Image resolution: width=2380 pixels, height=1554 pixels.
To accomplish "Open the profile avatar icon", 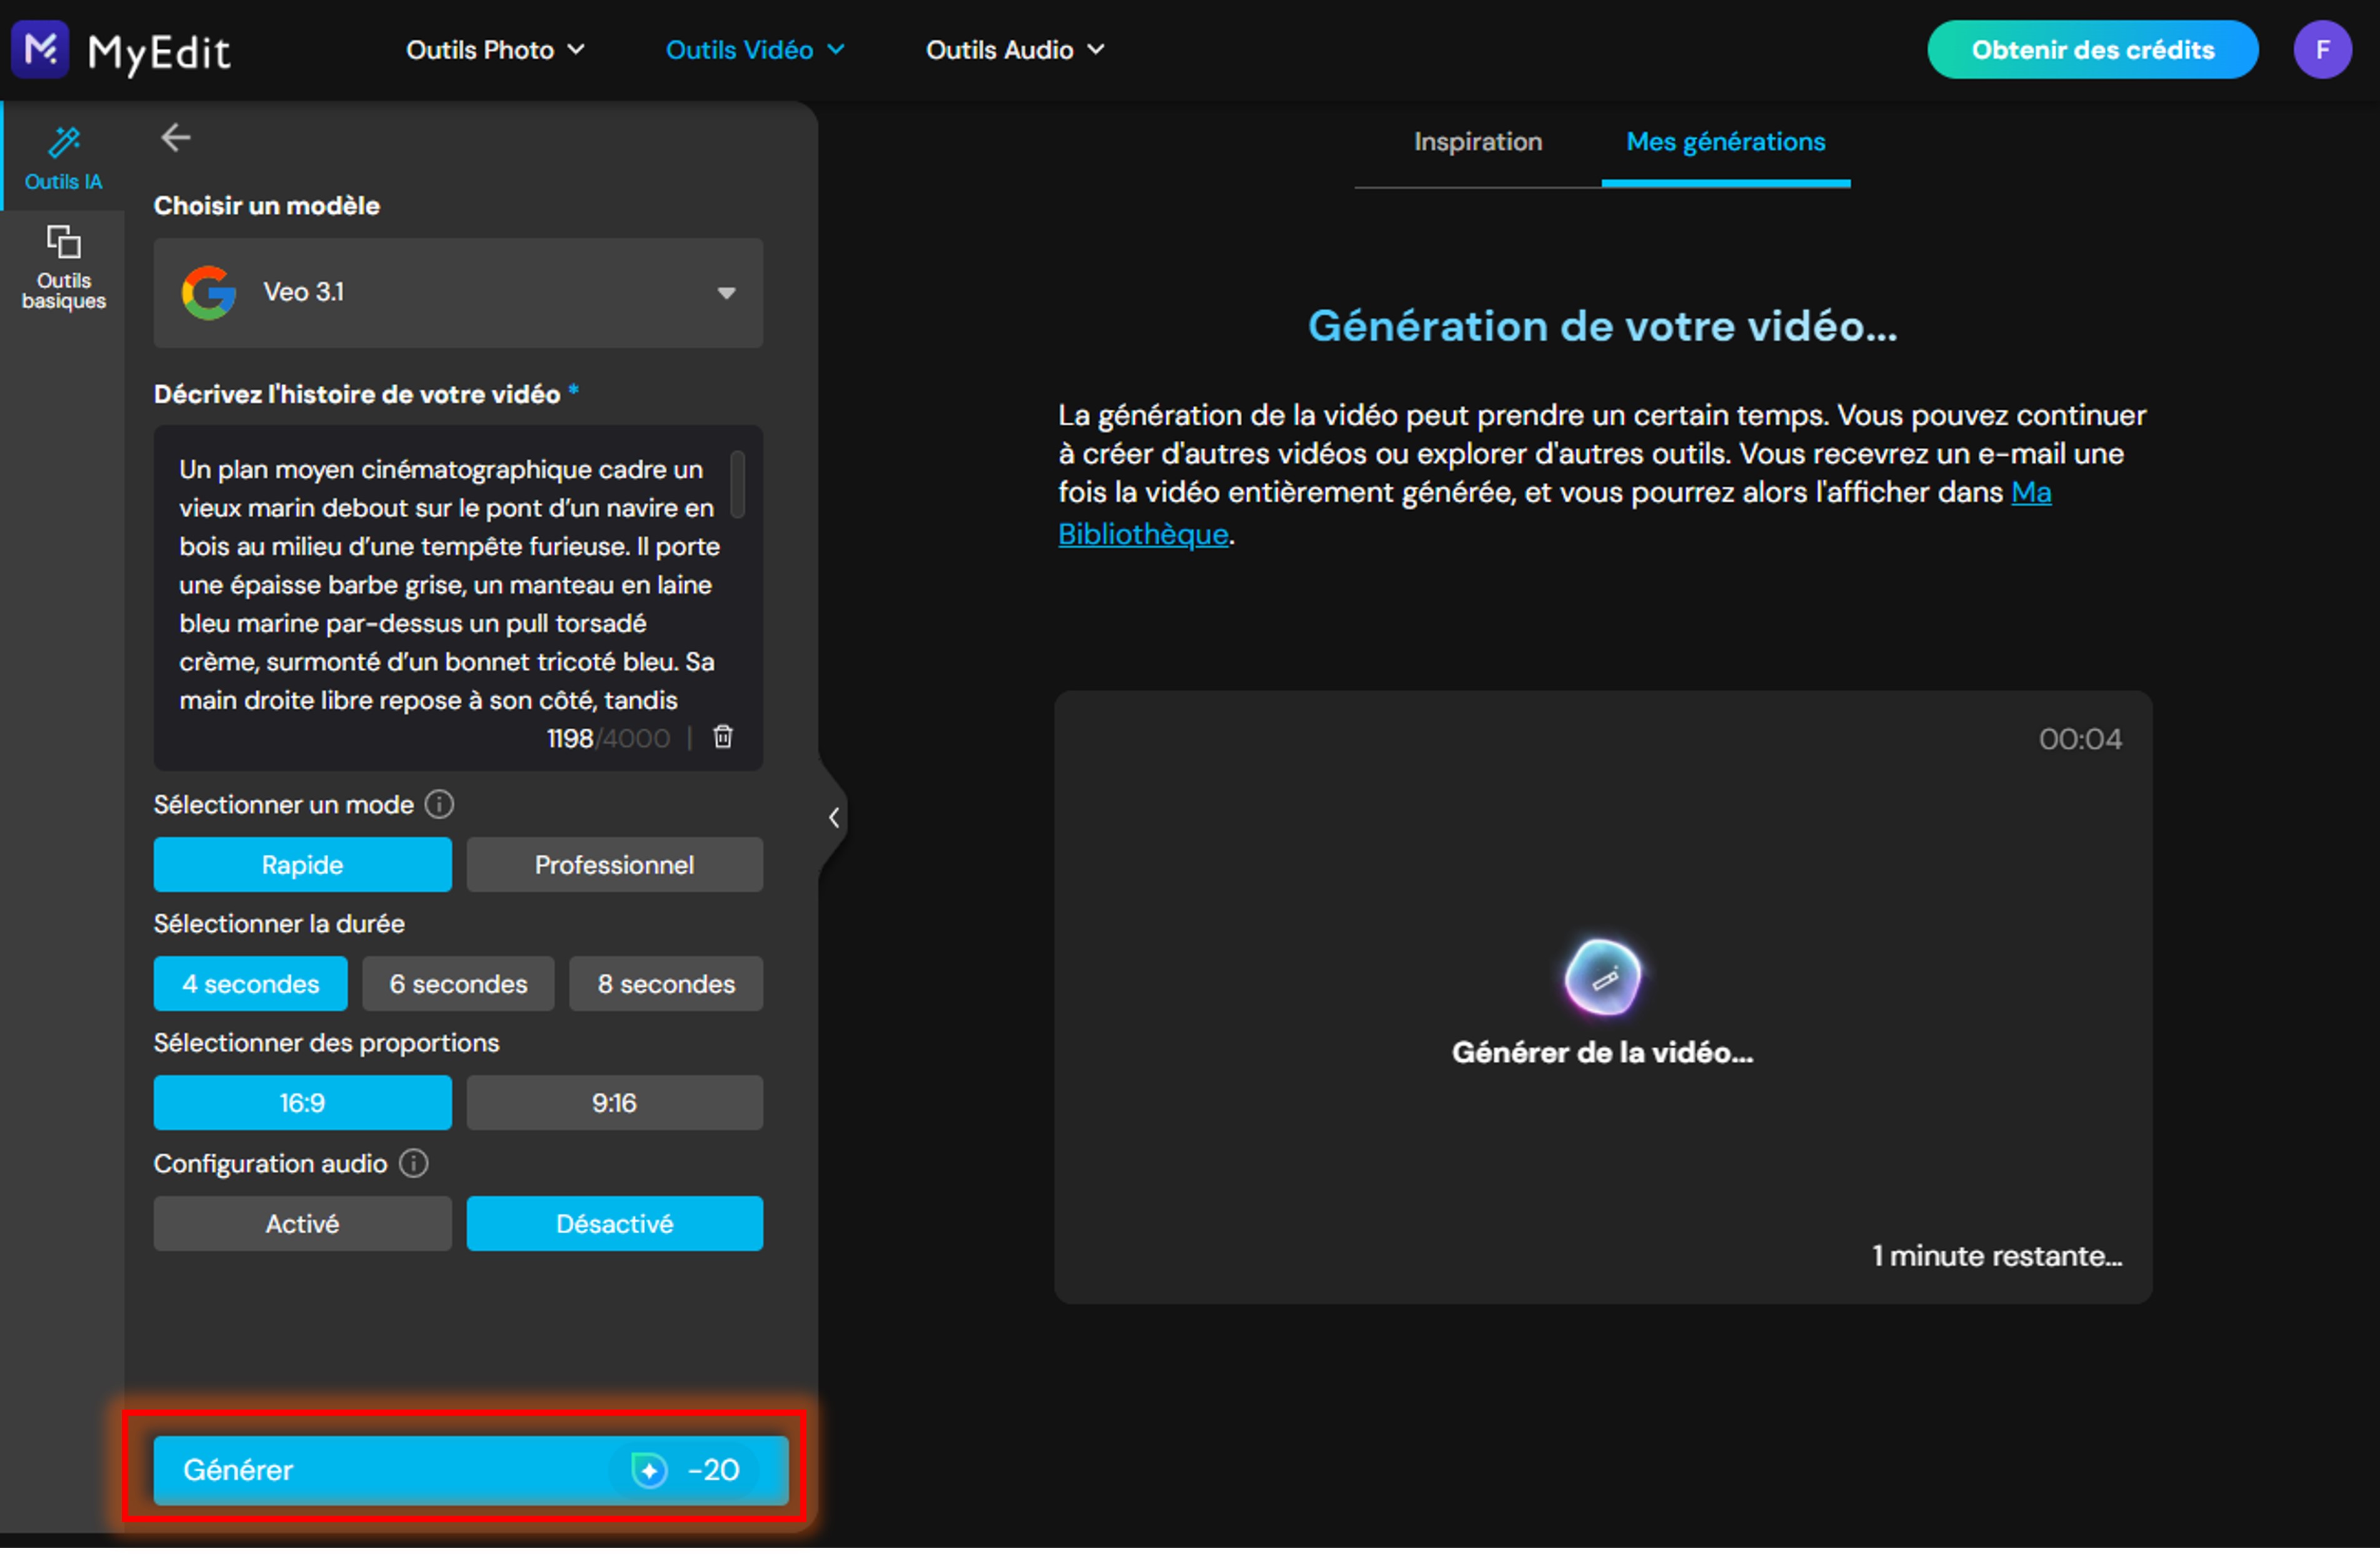I will 2323,49.
